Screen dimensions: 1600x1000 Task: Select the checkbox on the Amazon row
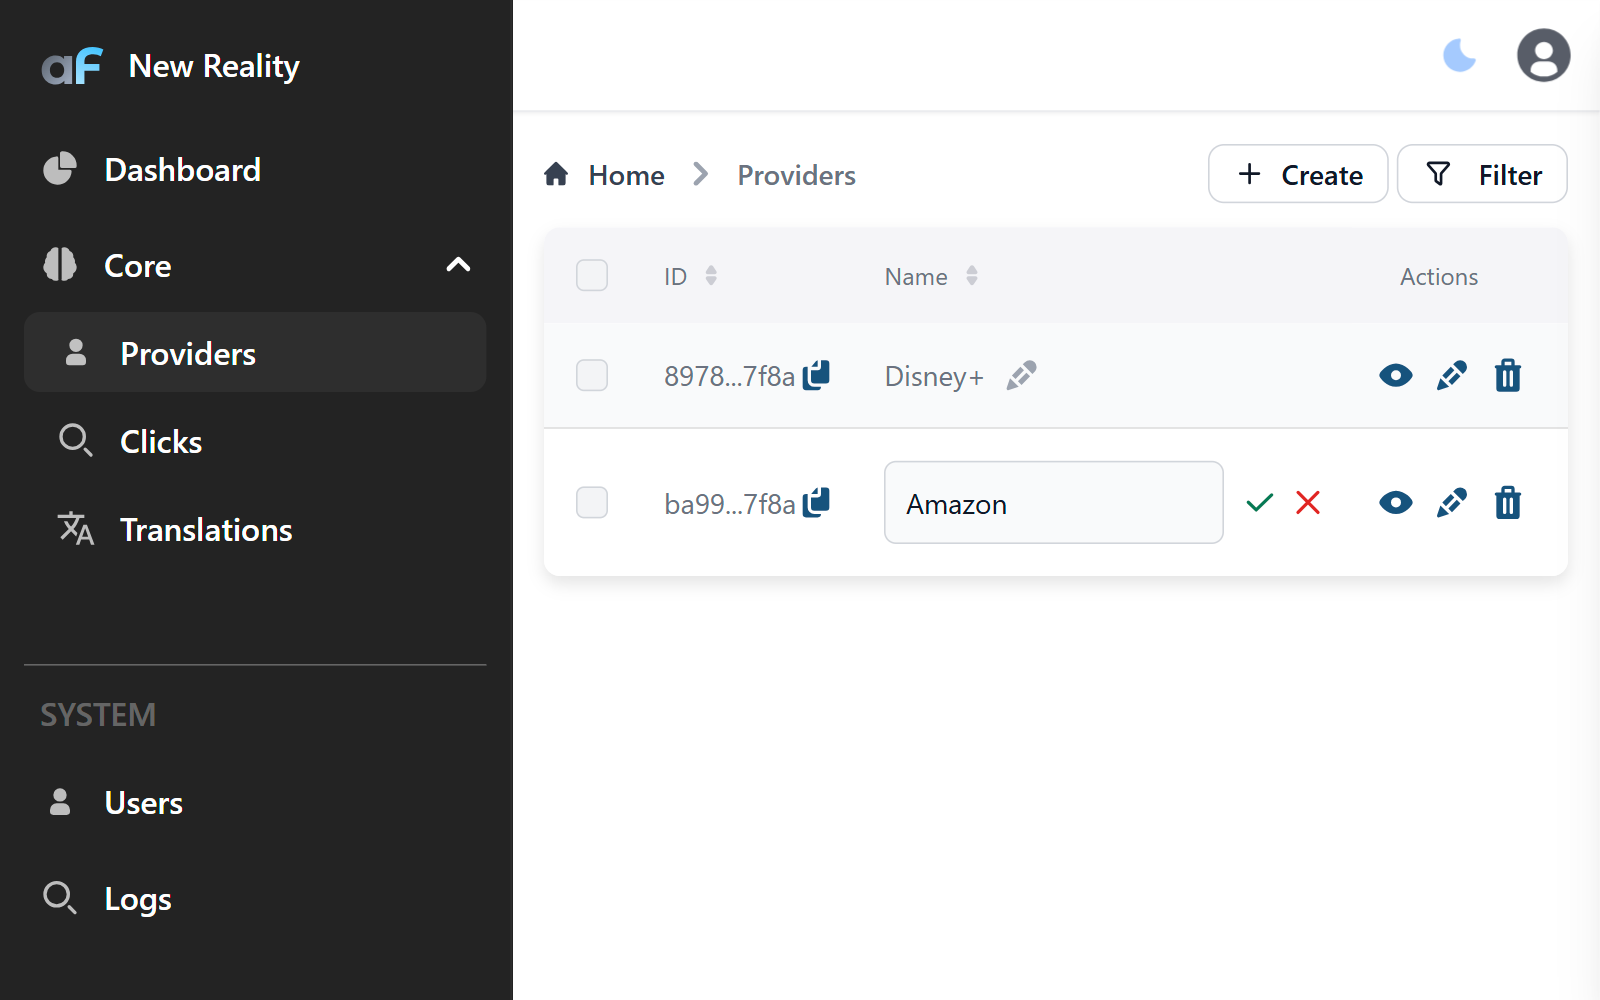point(592,503)
